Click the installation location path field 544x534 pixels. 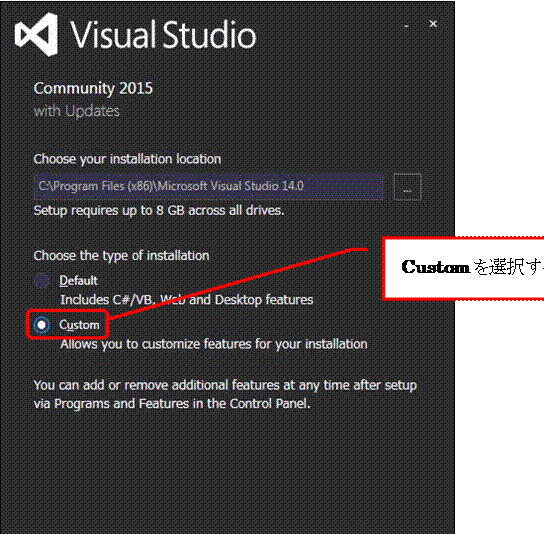click(x=209, y=186)
